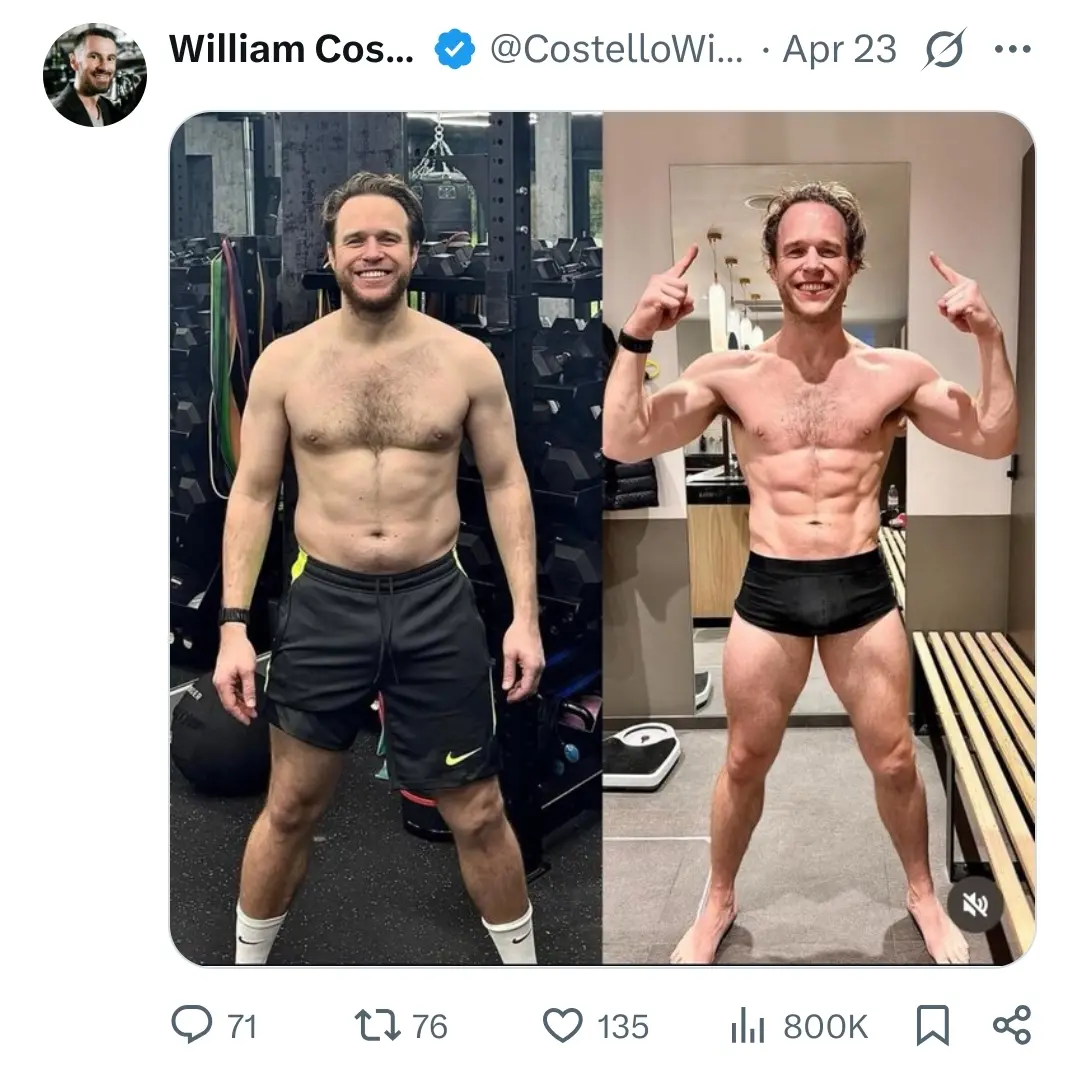
Task: Repost using the retweet arrows icon
Action: tap(377, 1025)
